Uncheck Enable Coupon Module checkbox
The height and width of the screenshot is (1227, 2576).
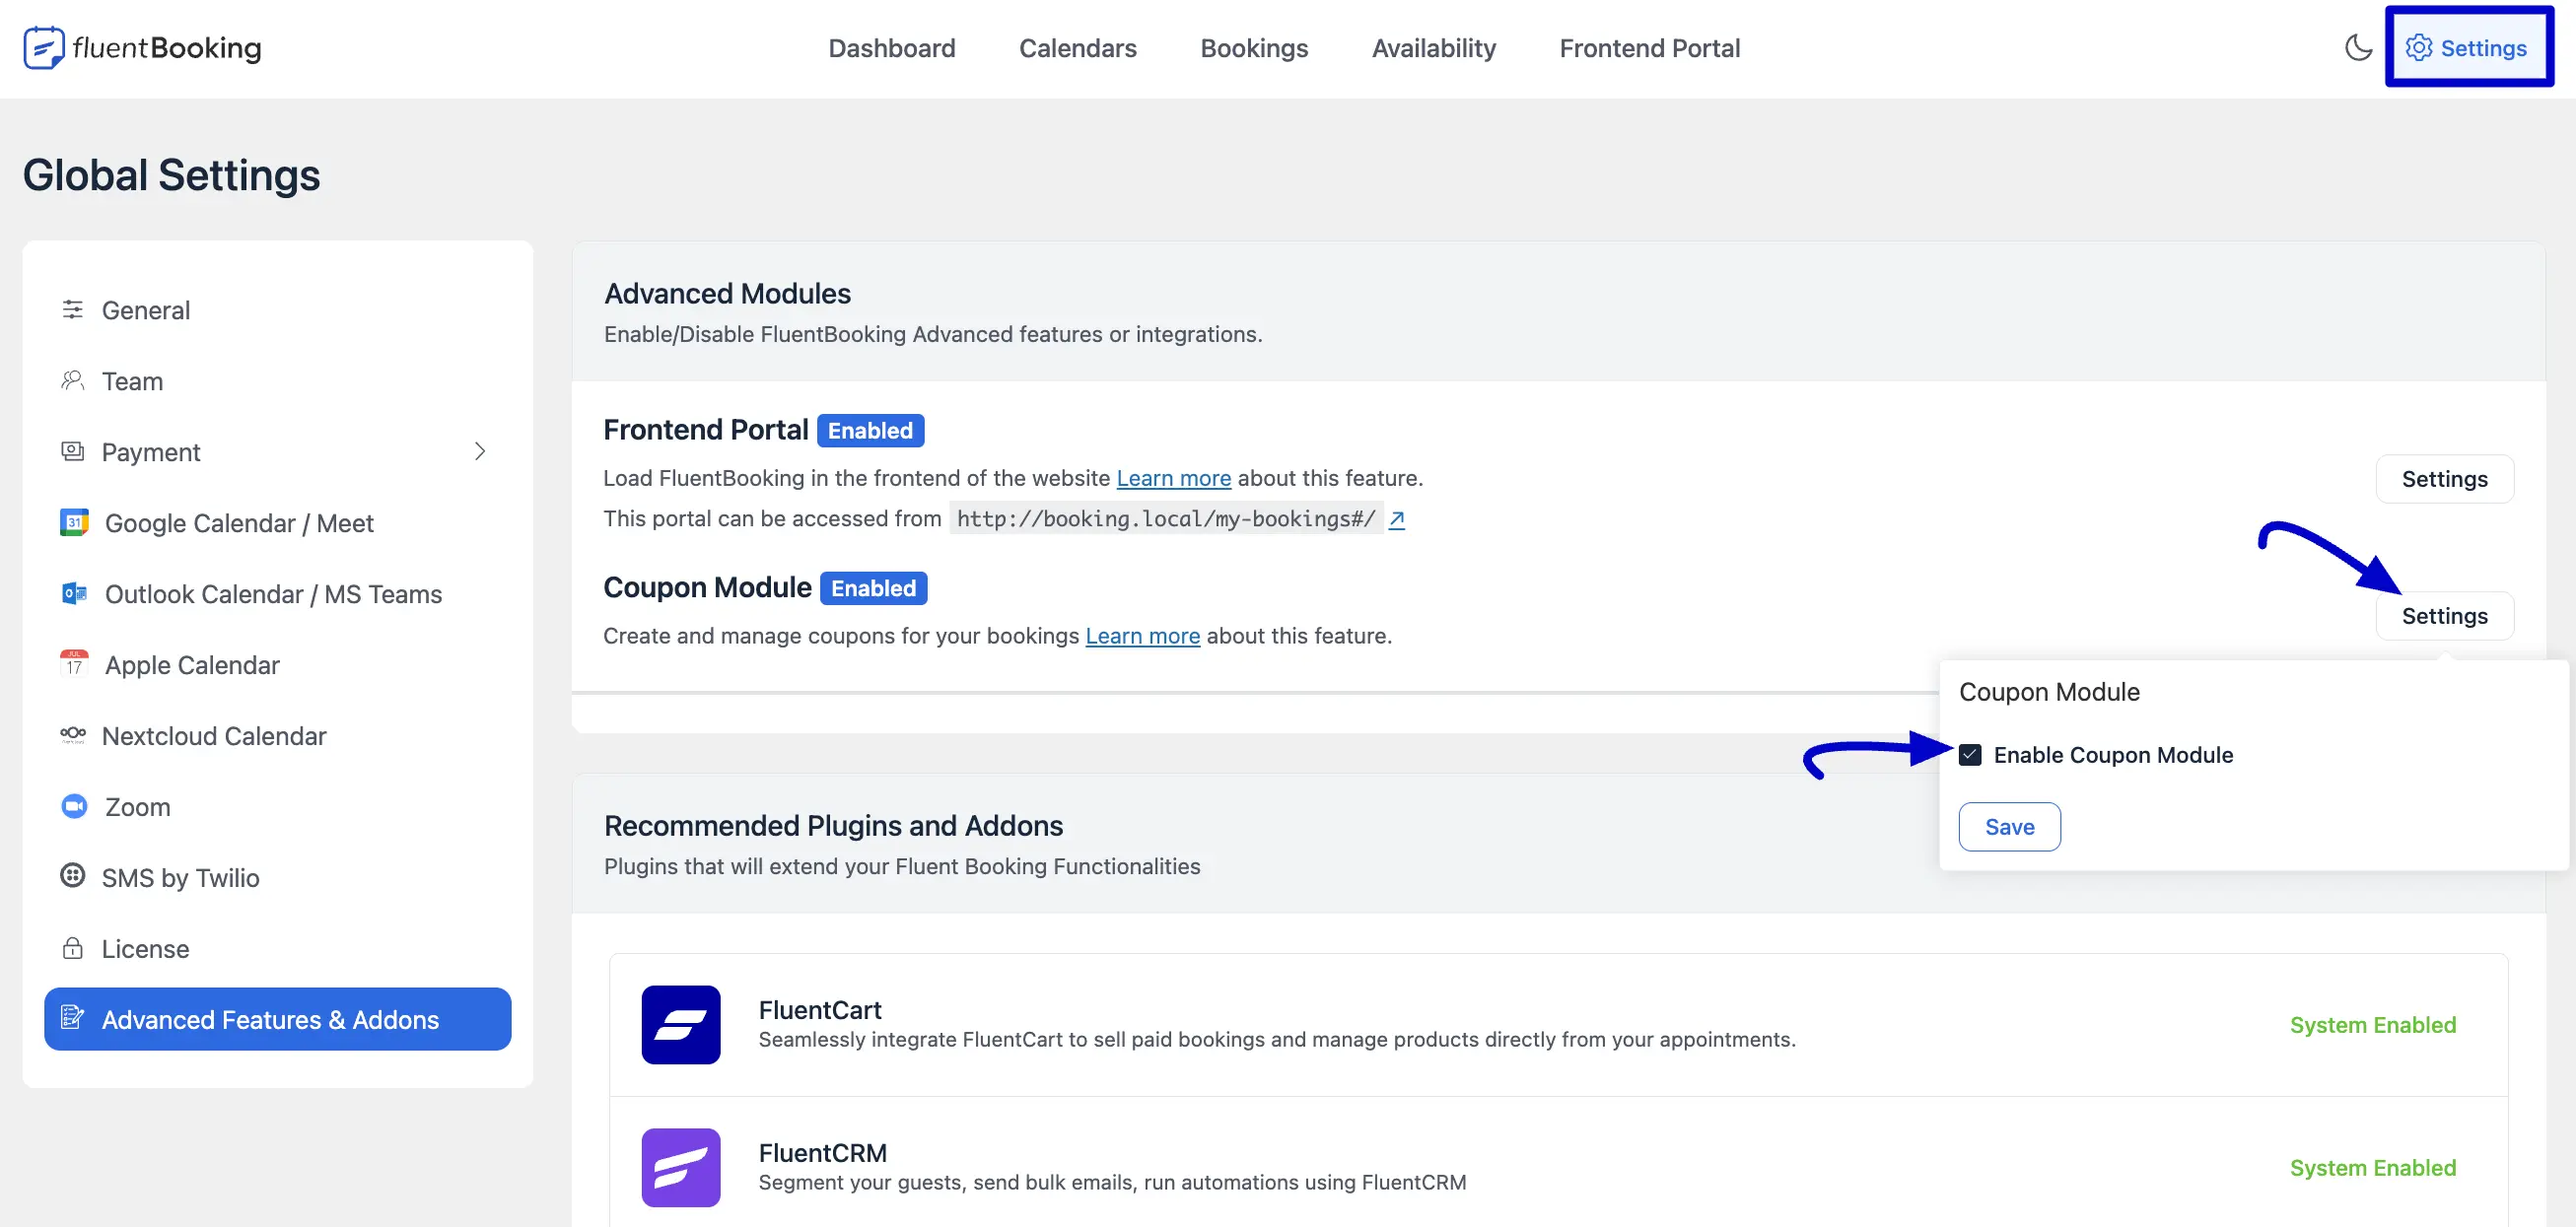(1970, 755)
